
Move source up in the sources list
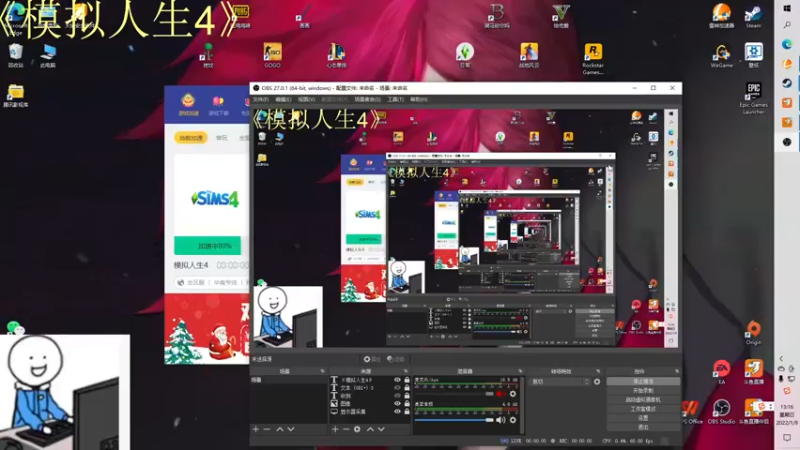[x=370, y=429]
